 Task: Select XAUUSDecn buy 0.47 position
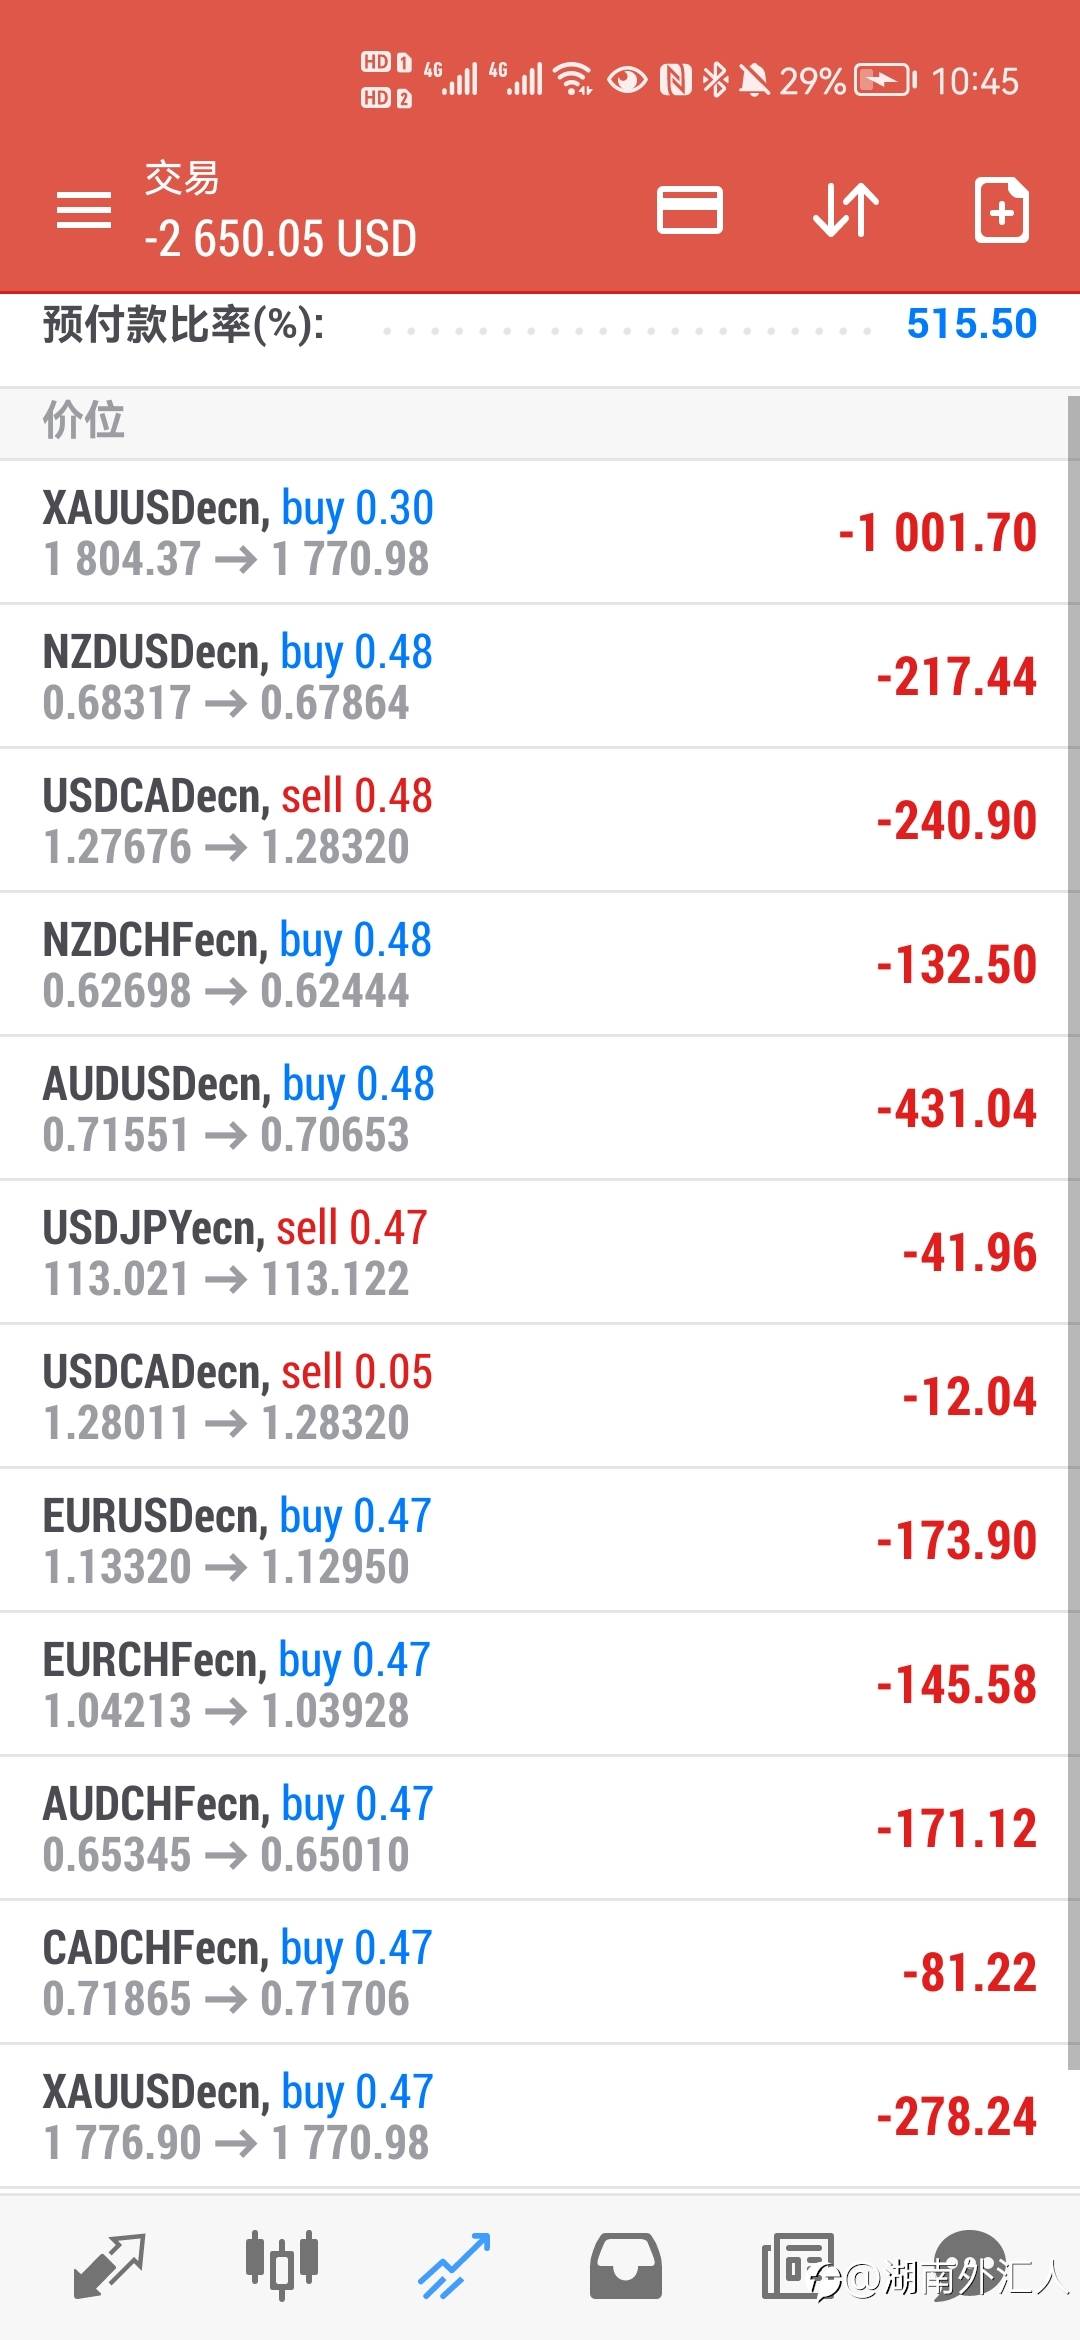click(x=534, y=2116)
